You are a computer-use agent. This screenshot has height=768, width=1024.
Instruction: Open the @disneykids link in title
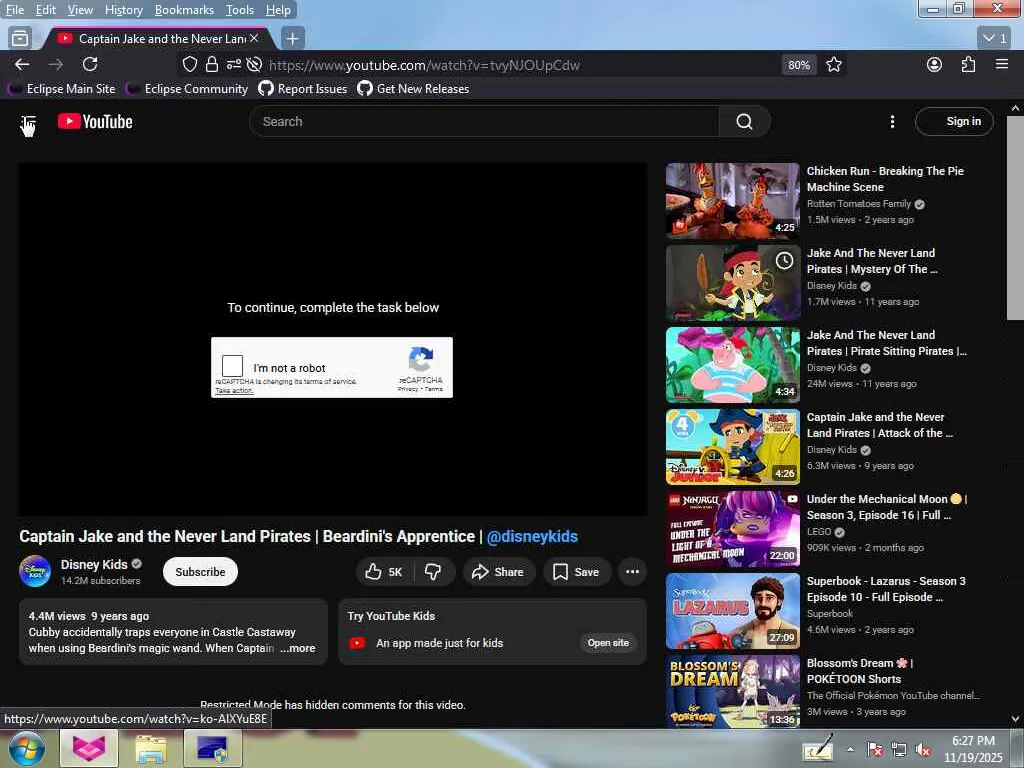point(532,536)
